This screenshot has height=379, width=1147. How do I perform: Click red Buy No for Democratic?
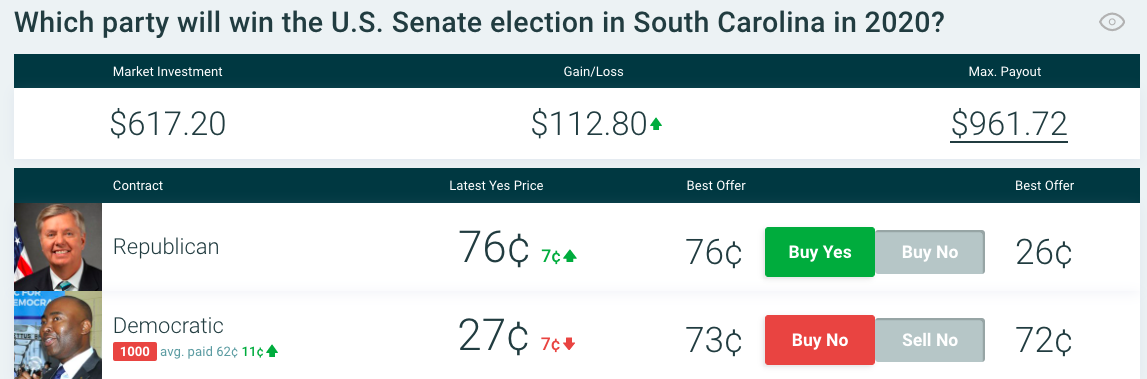820,340
